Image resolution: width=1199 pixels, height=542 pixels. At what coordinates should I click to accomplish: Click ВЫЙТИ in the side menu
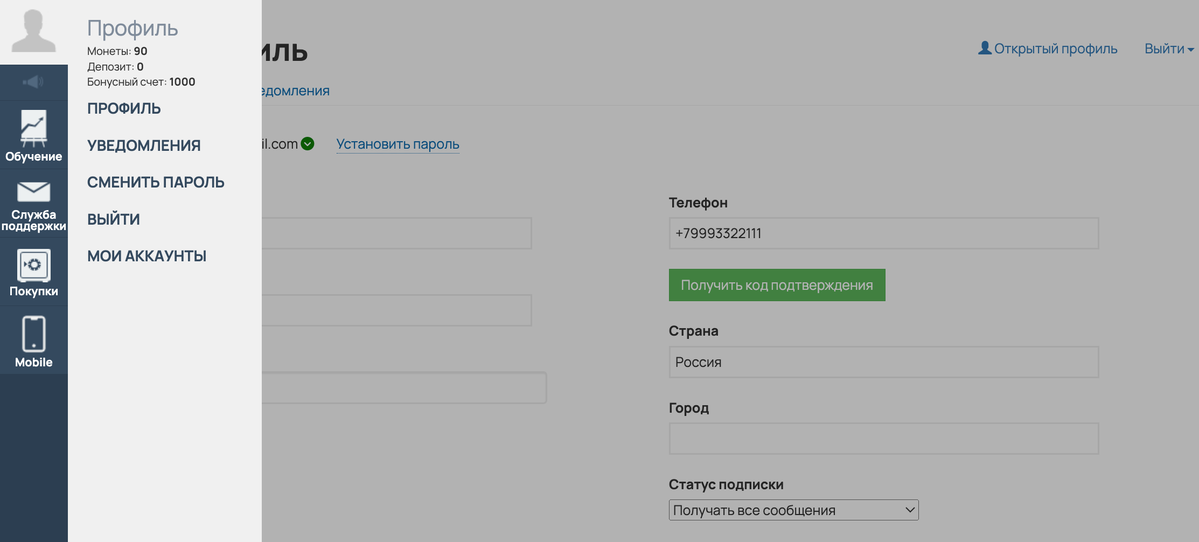(114, 220)
